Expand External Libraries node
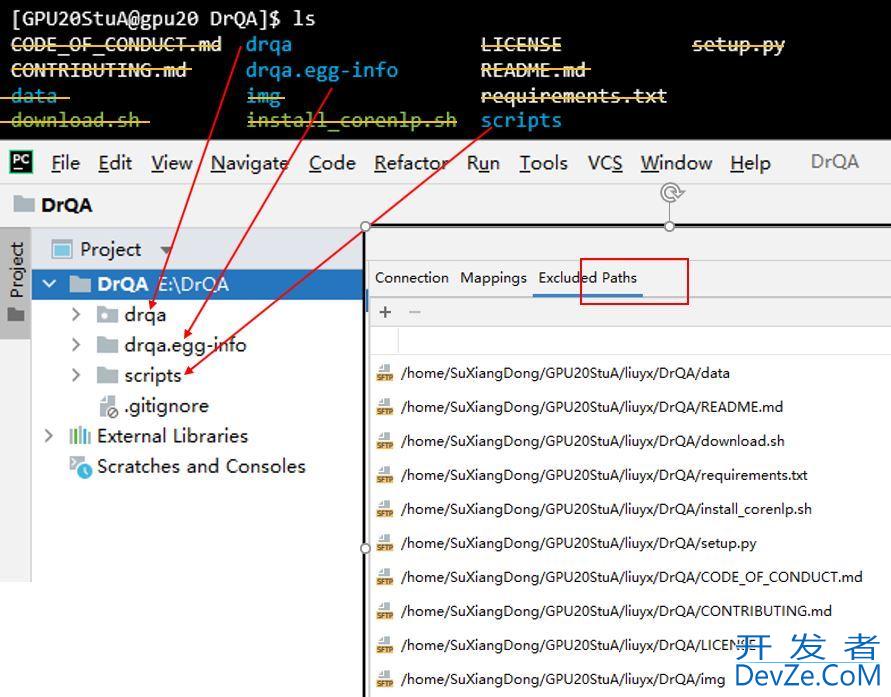 pyautogui.click(x=49, y=436)
